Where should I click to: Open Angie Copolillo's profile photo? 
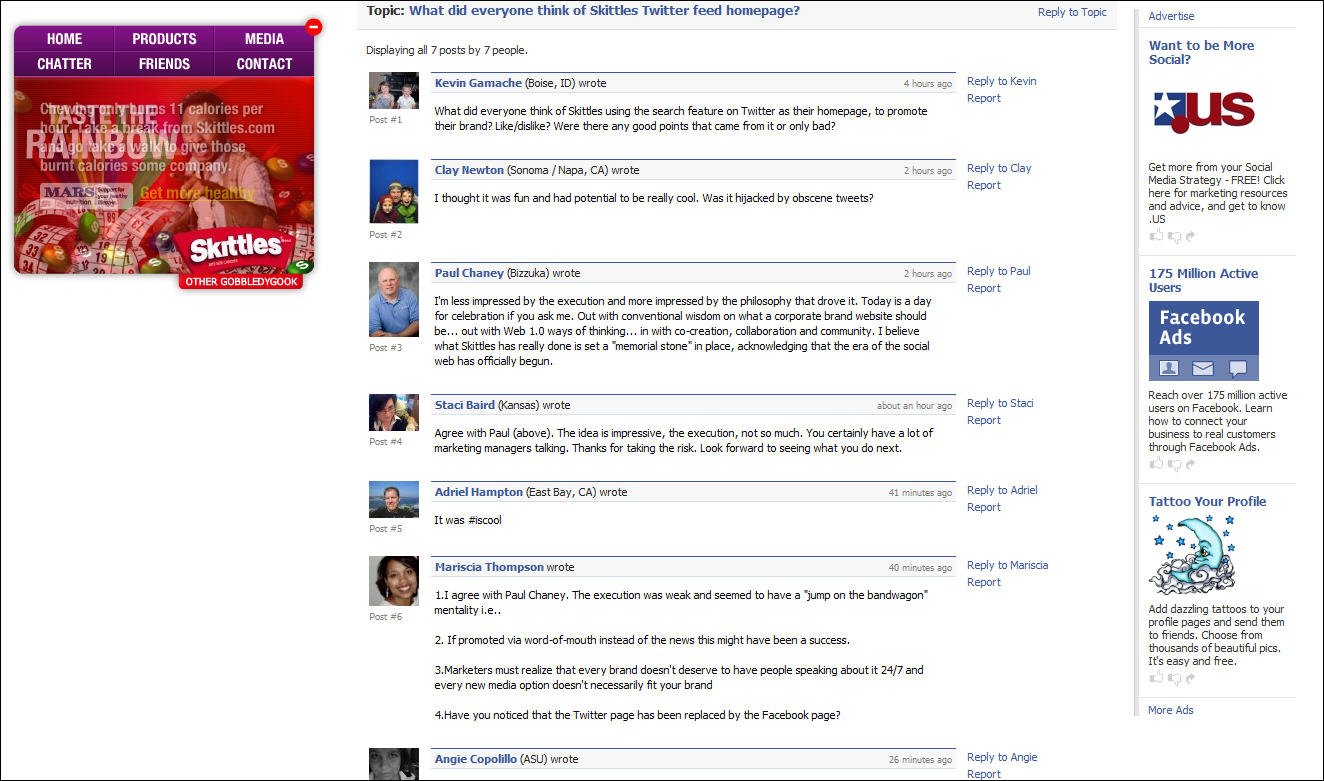click(394, 764)
